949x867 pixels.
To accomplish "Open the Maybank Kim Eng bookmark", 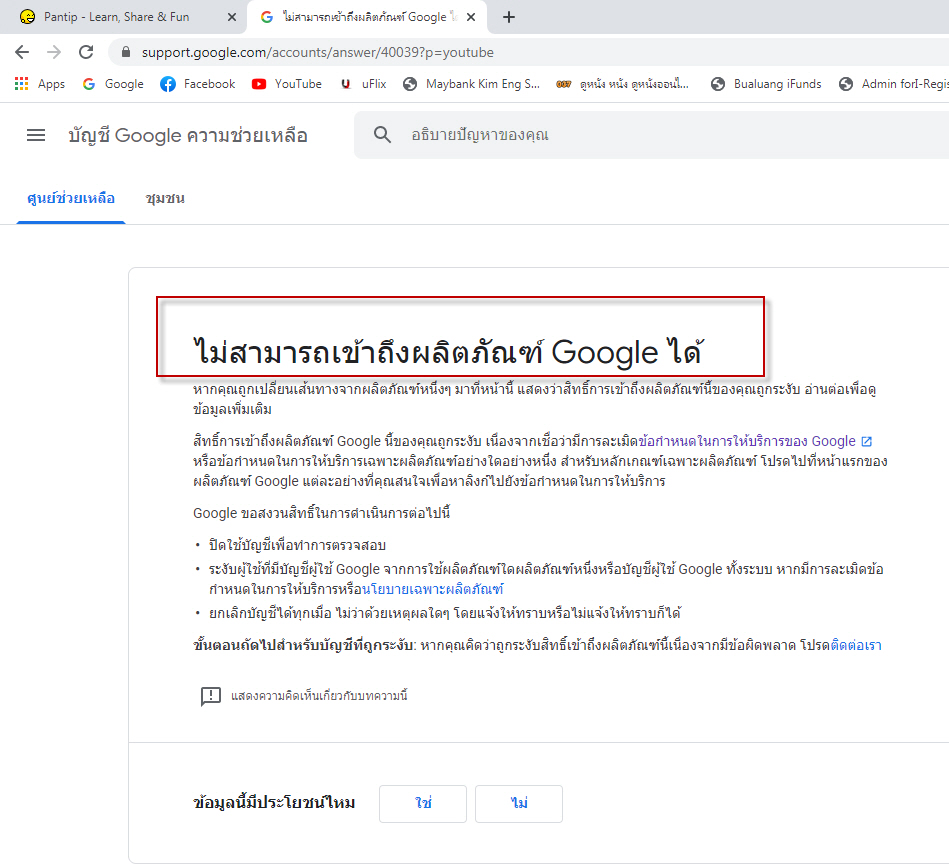I will [471, 83].
